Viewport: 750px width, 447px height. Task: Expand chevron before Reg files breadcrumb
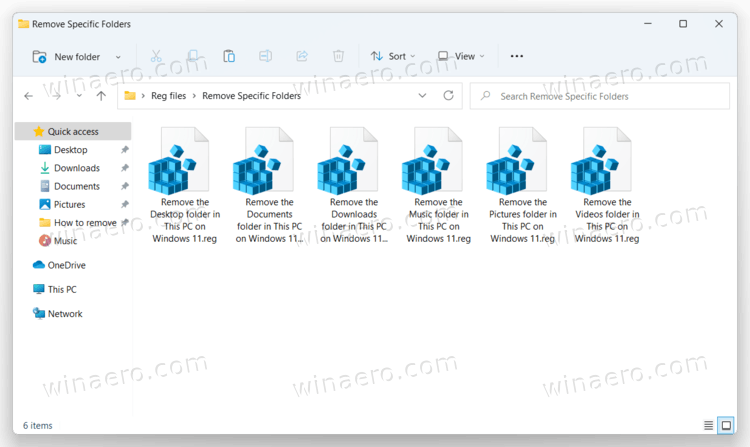click(x=143, y=96)
